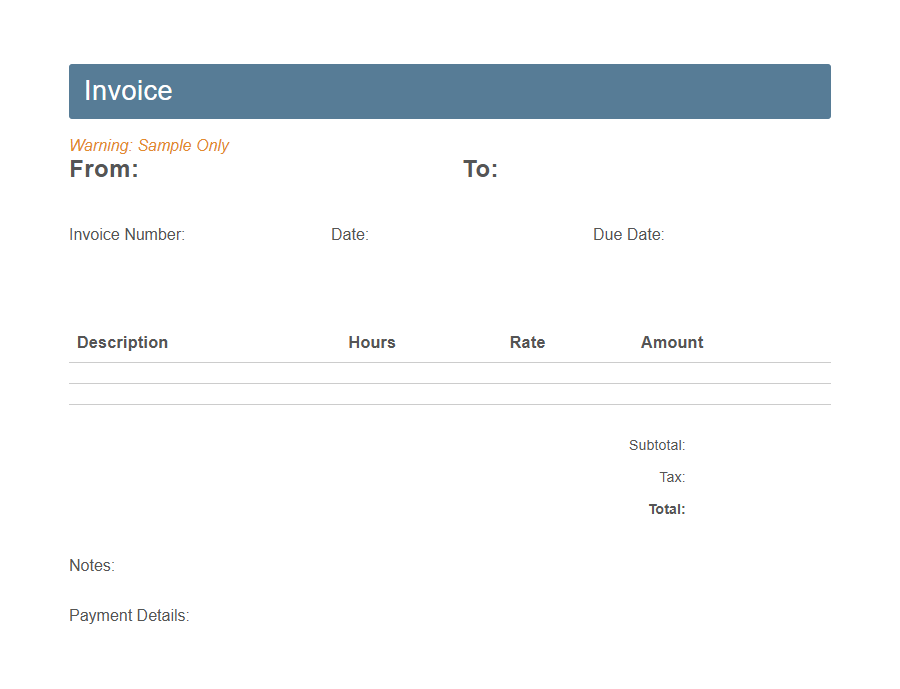The image size is (900, 689).
Task: Select the Rate column header
Action: coord(527,342)
